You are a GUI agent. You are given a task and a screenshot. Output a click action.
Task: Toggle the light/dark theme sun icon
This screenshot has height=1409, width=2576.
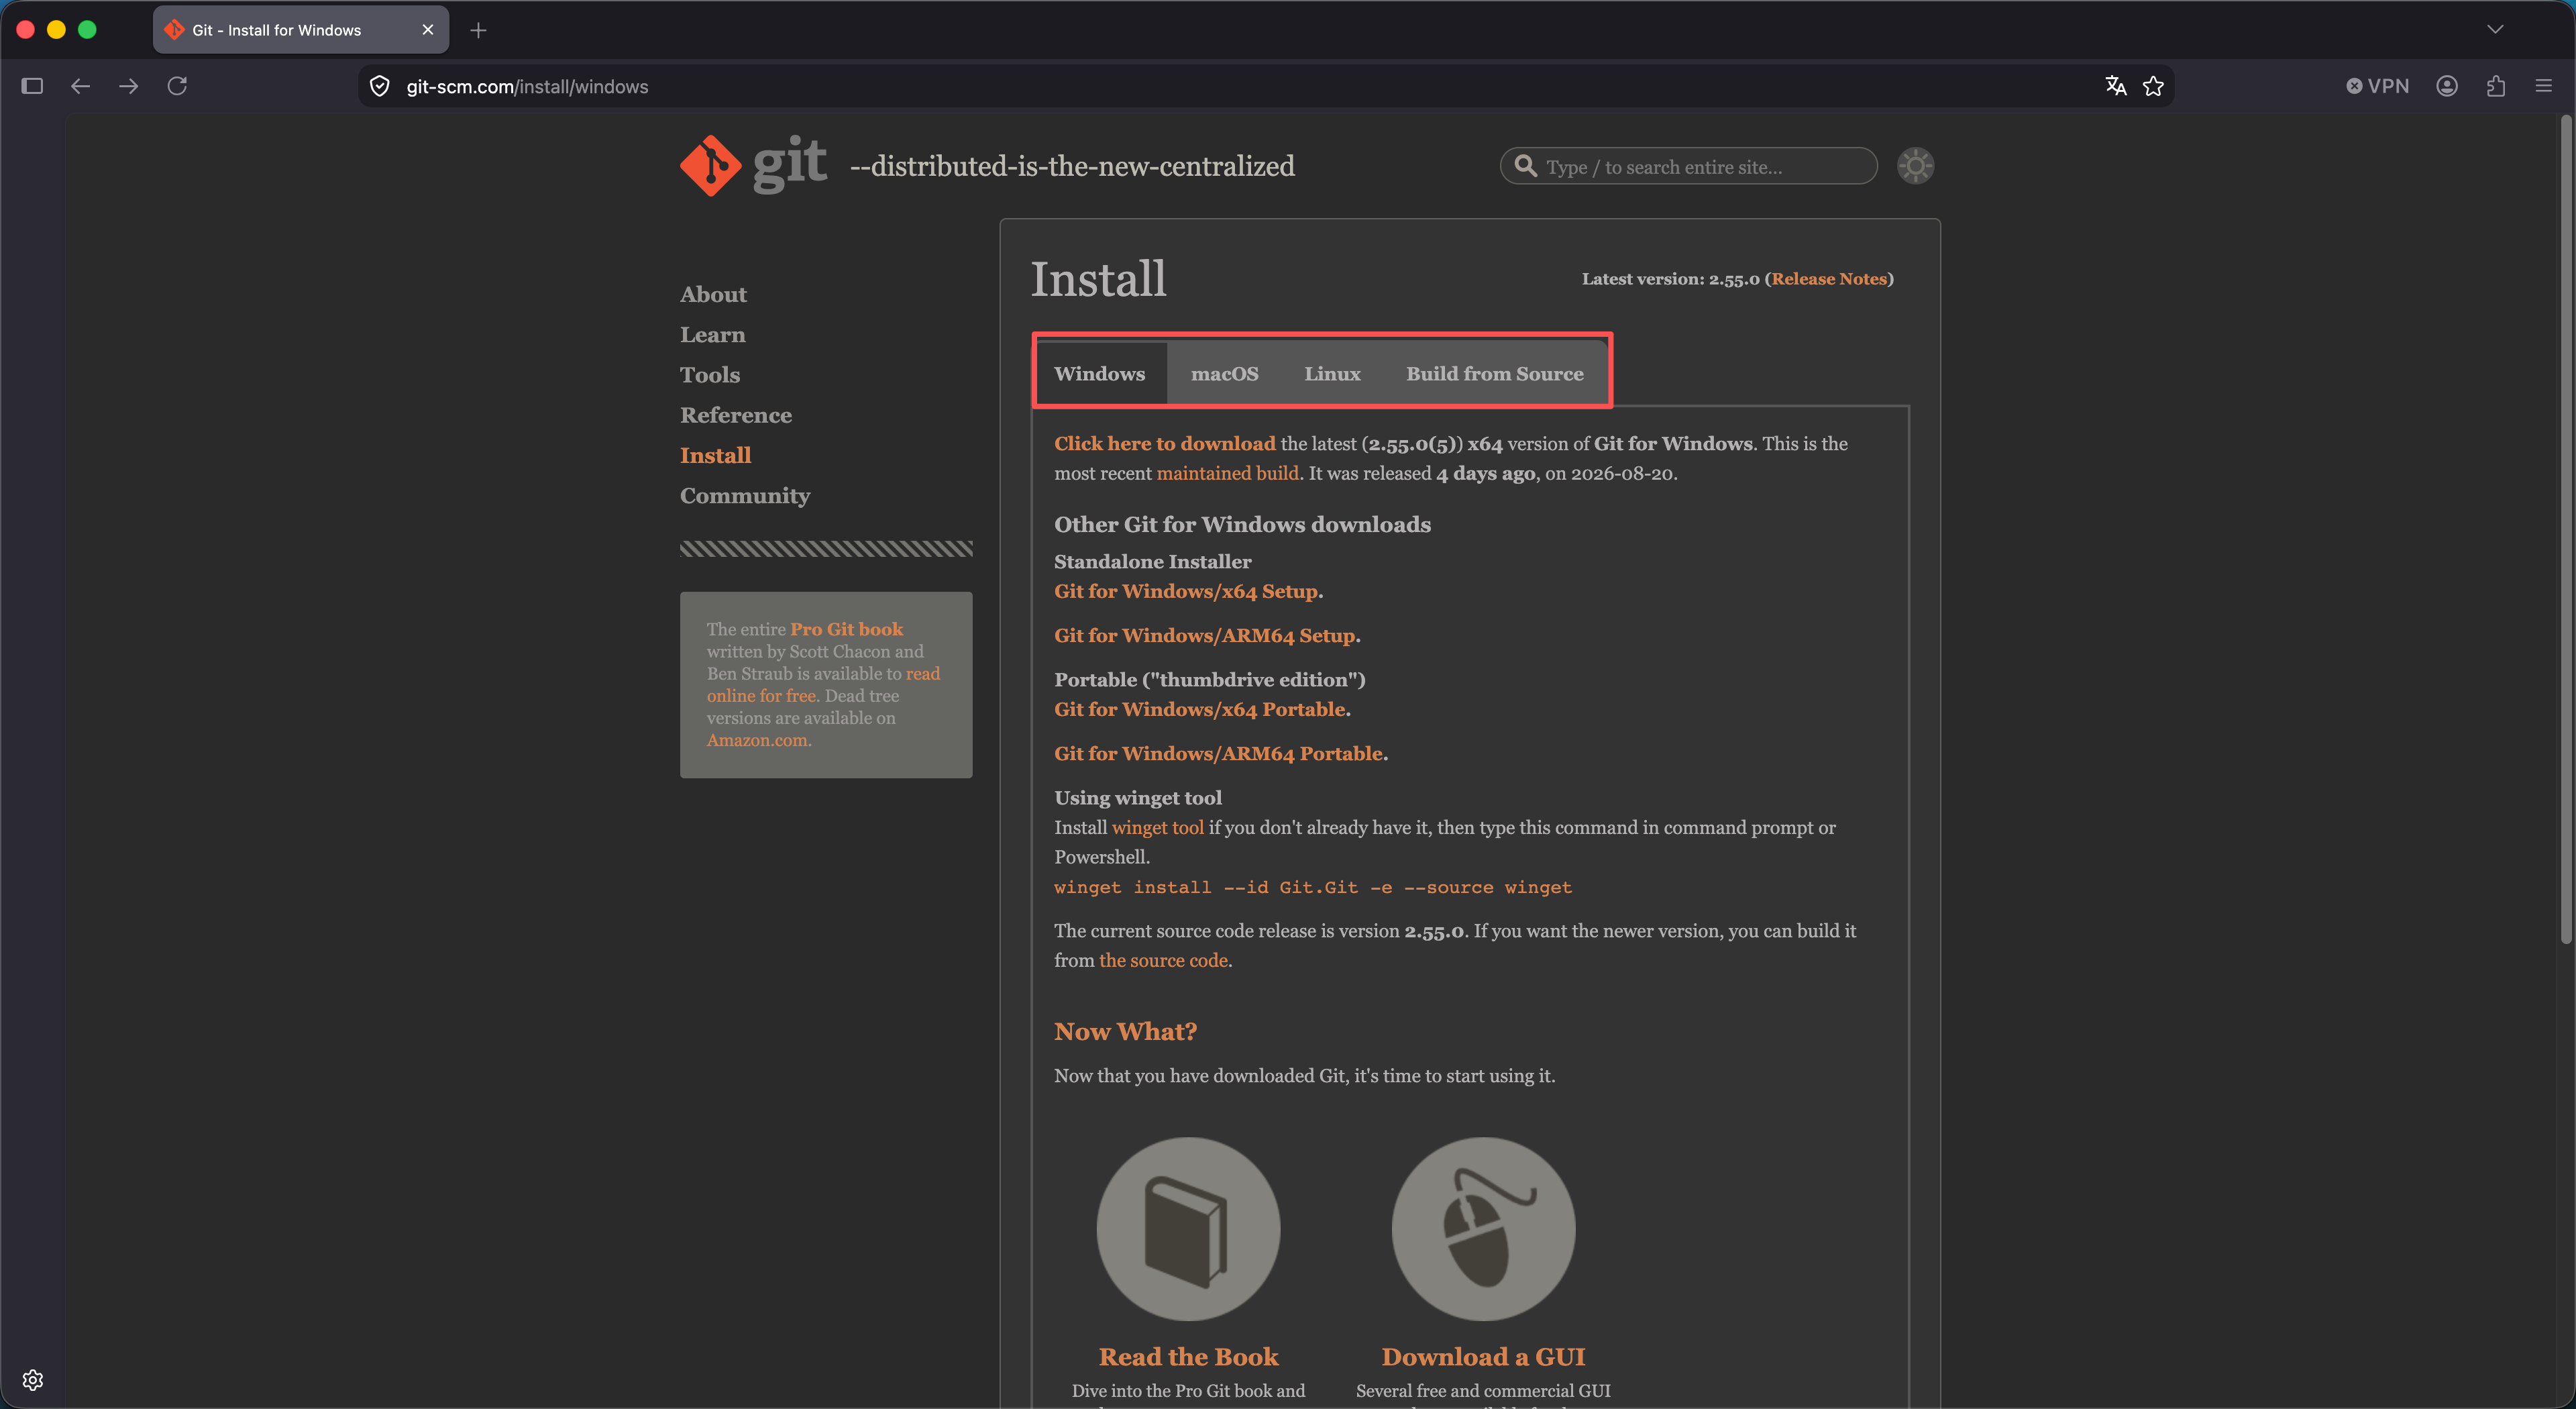coord(1915,166)
